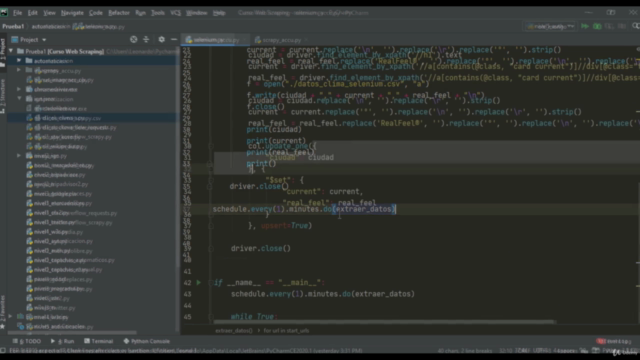Click the '40 chars, 2 line breaks' status text

(464, 351)
